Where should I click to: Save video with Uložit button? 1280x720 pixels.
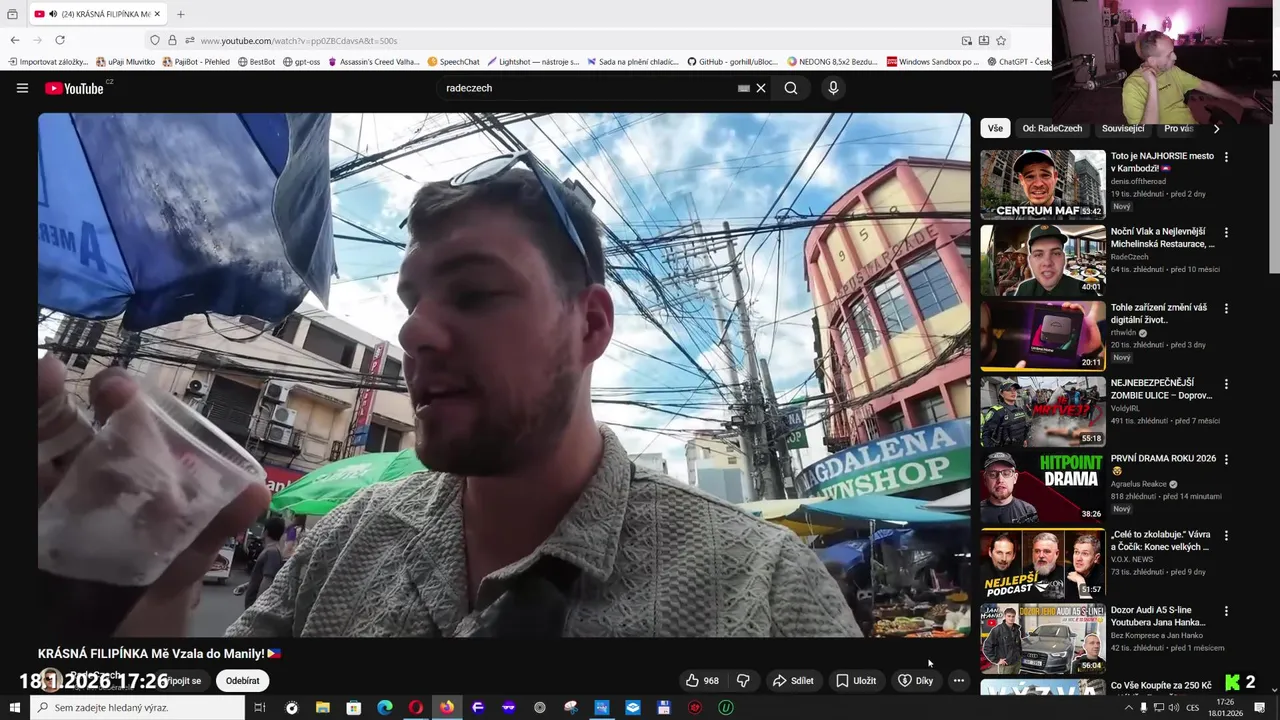point(855,680)
